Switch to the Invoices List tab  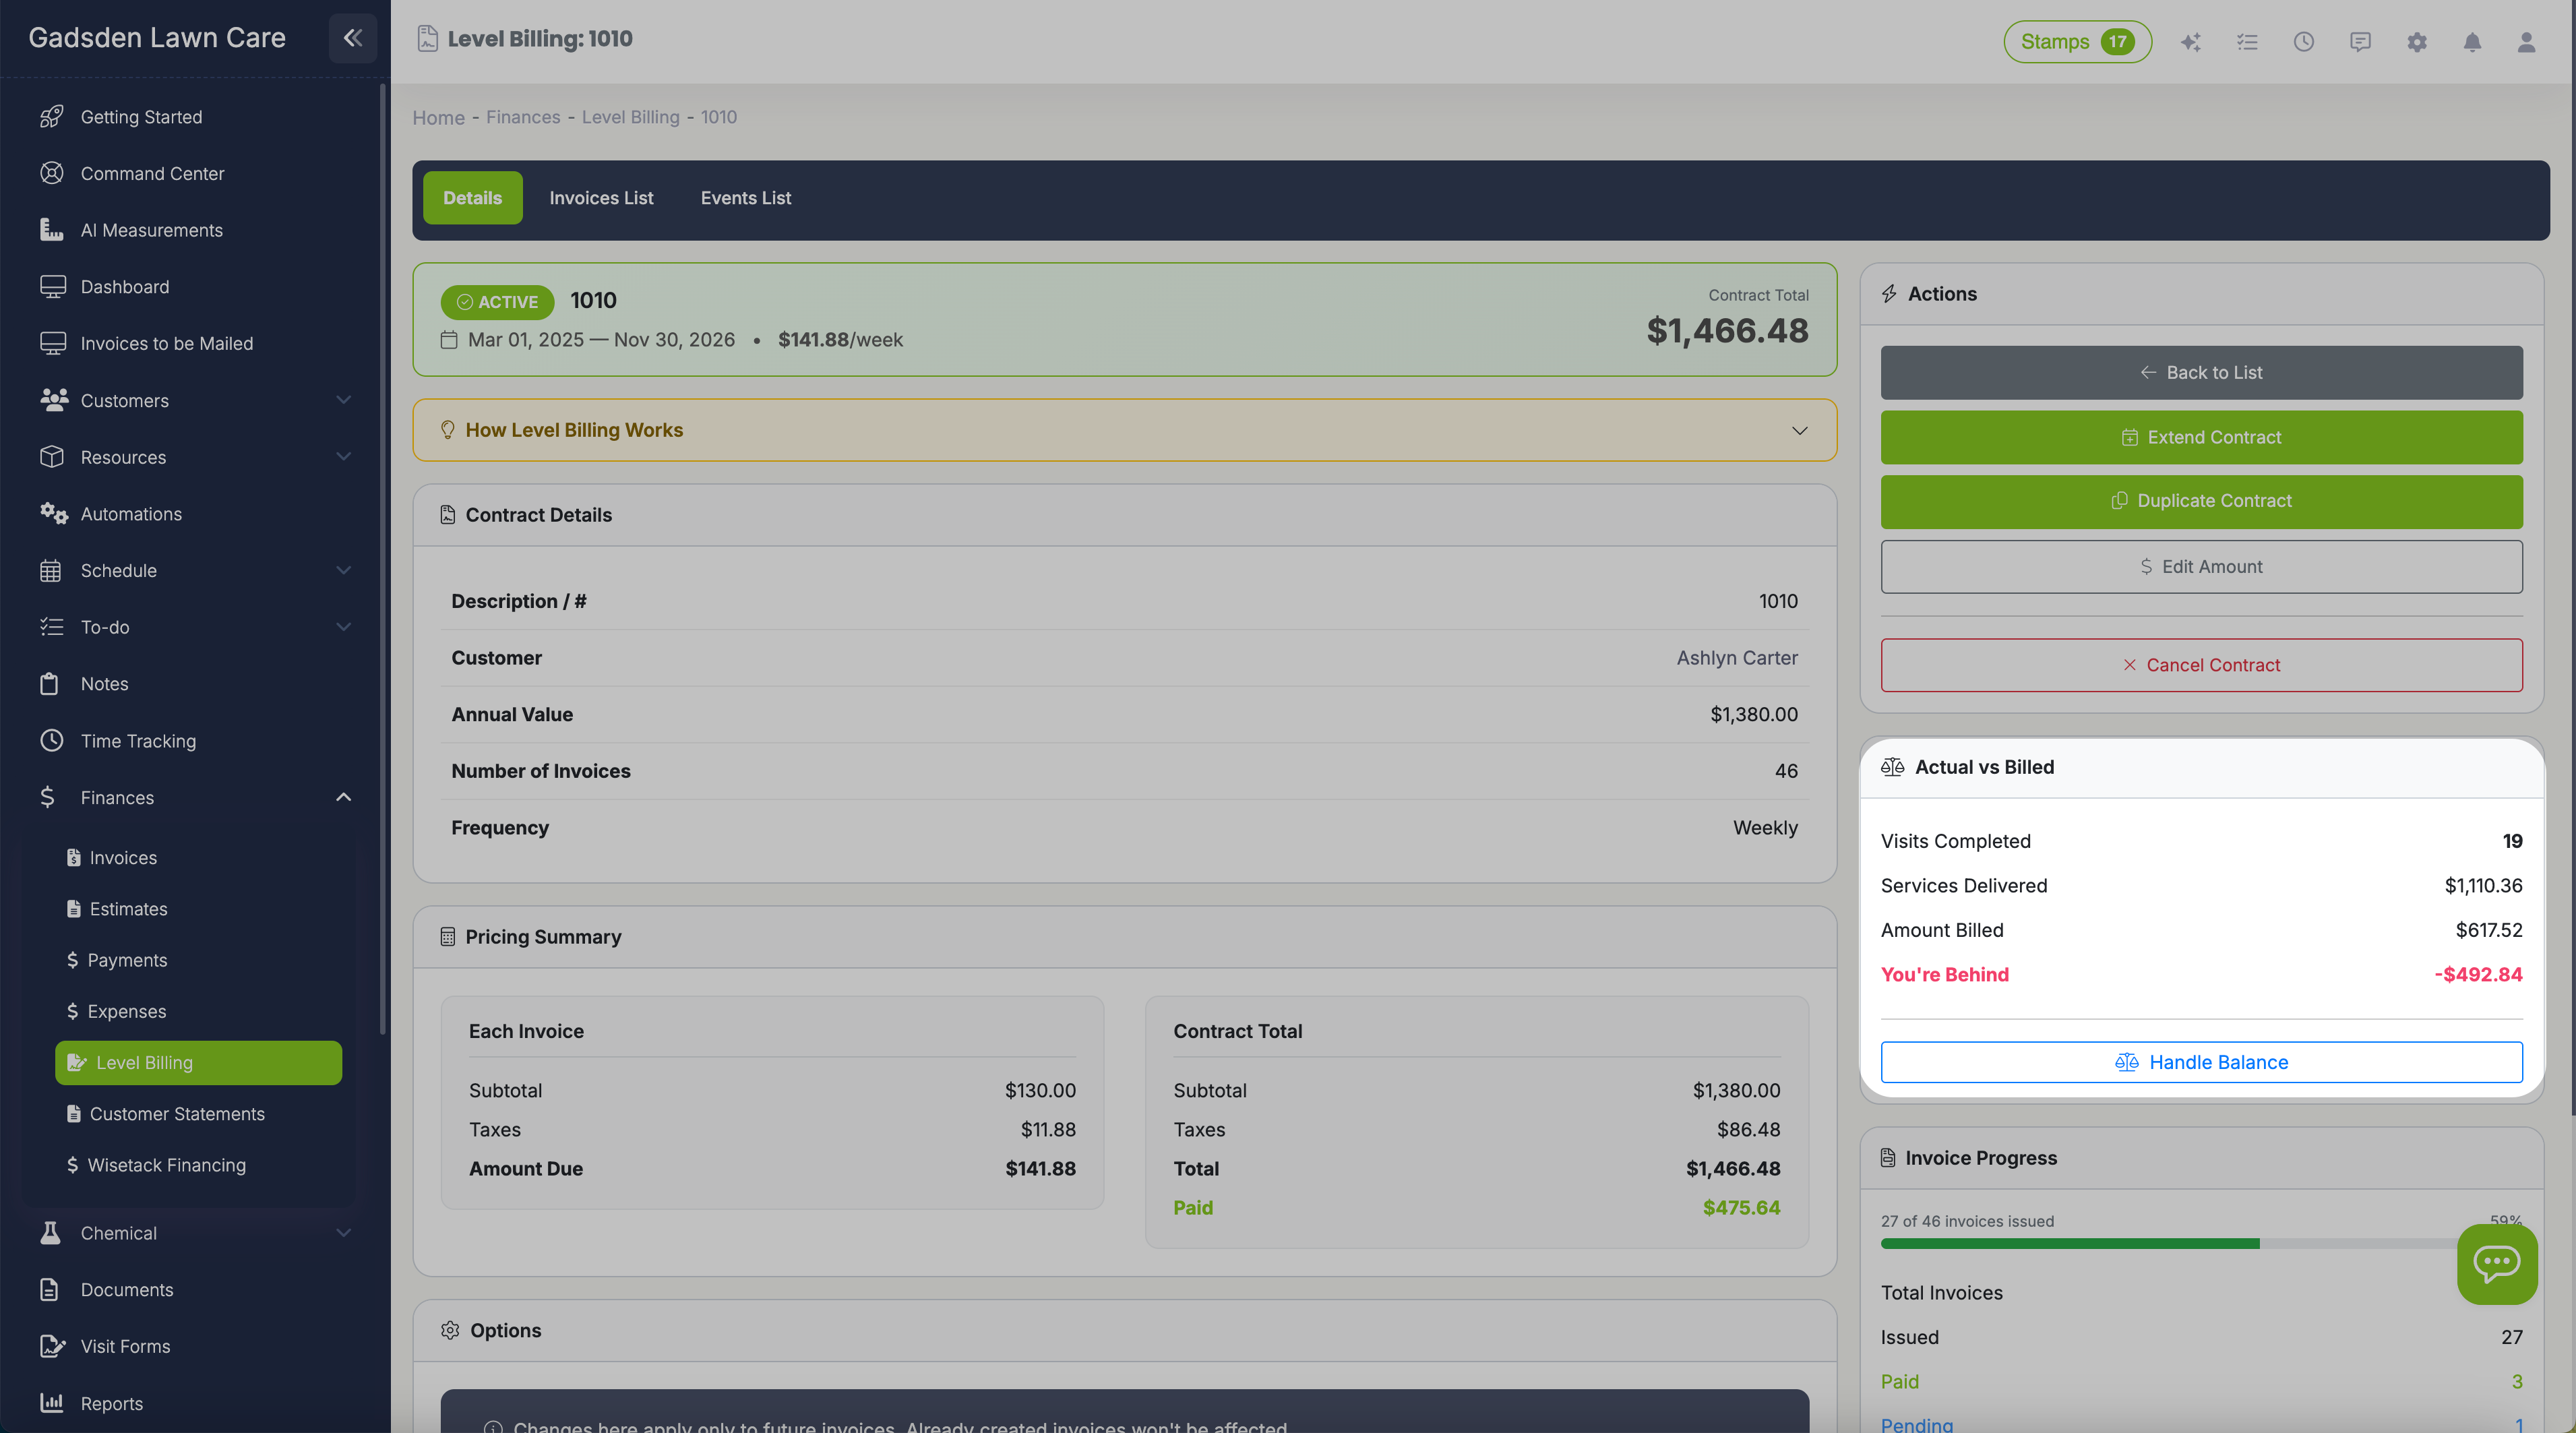[x=600, y=197]
